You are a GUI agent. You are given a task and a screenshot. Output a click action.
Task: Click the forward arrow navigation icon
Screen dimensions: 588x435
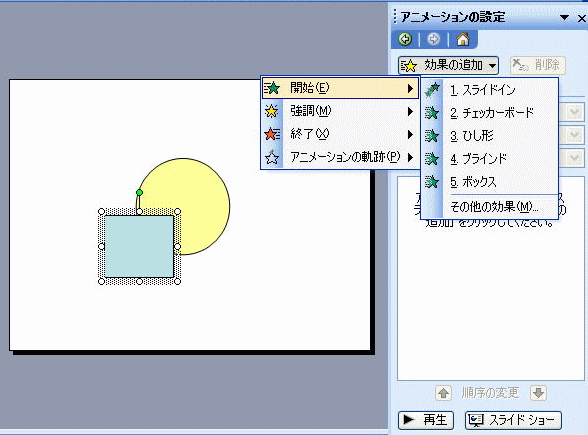(x=434, y=39)
